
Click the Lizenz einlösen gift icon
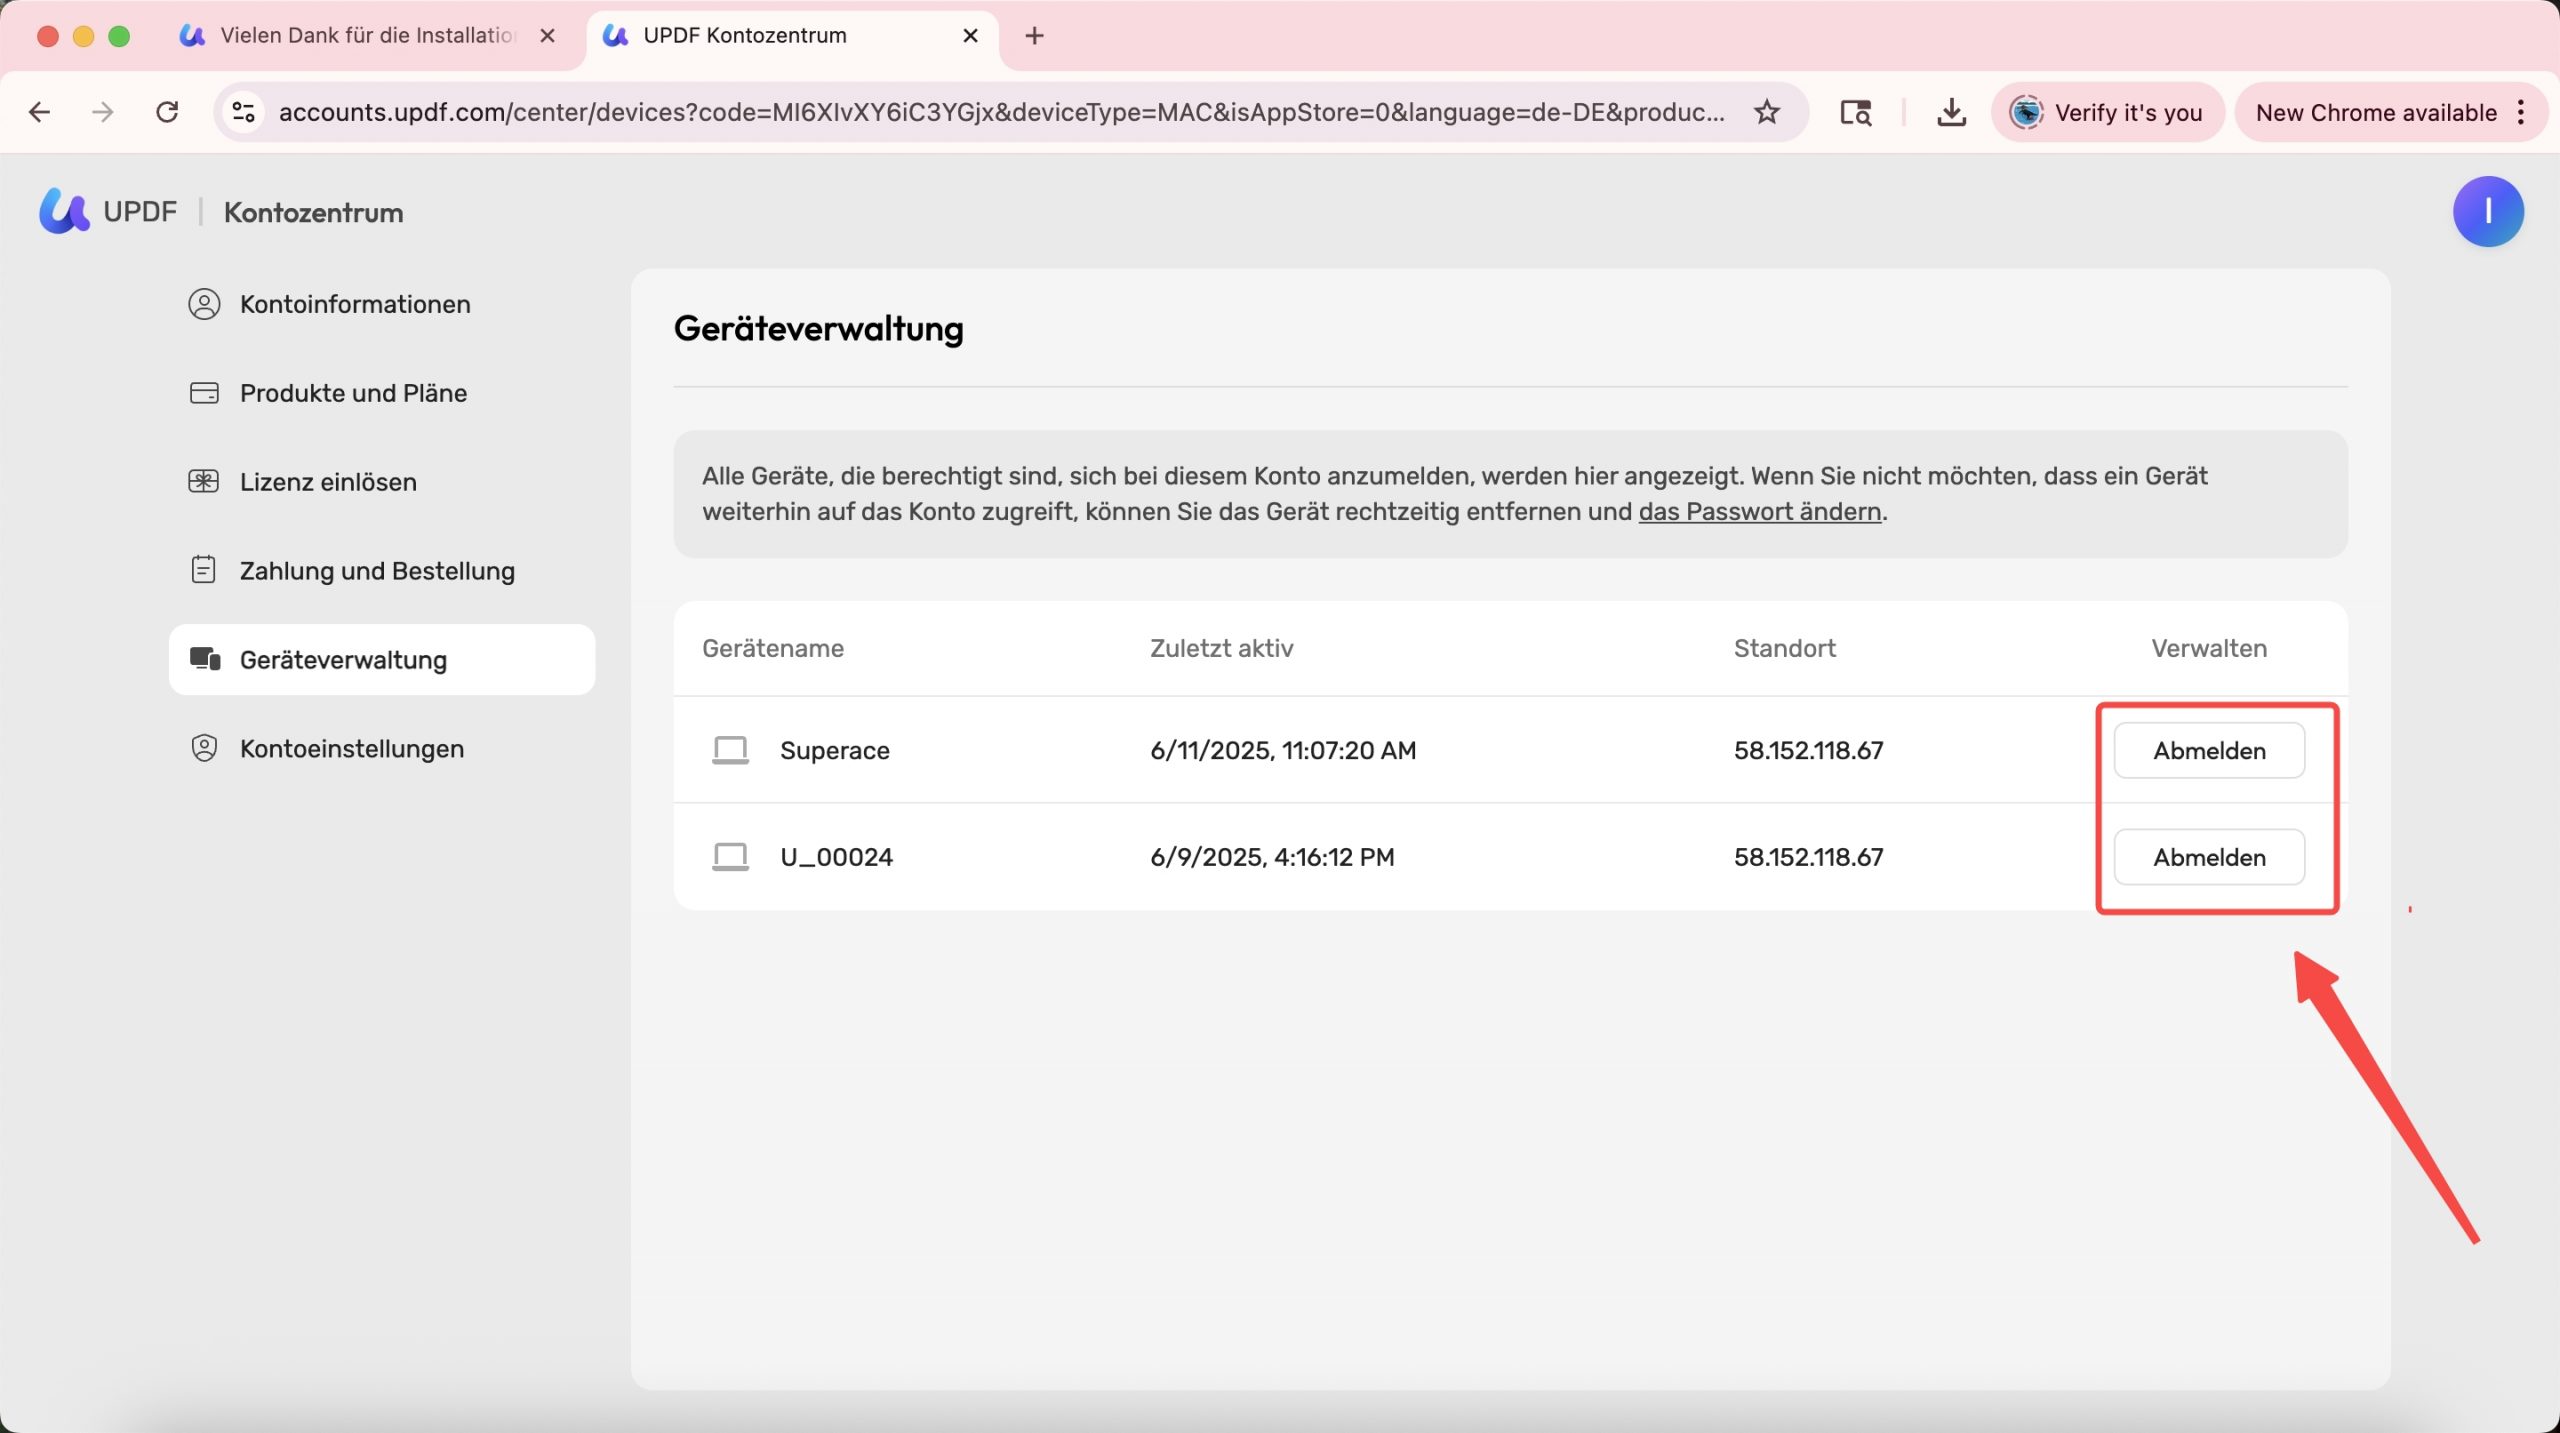(x=204, y=482)
